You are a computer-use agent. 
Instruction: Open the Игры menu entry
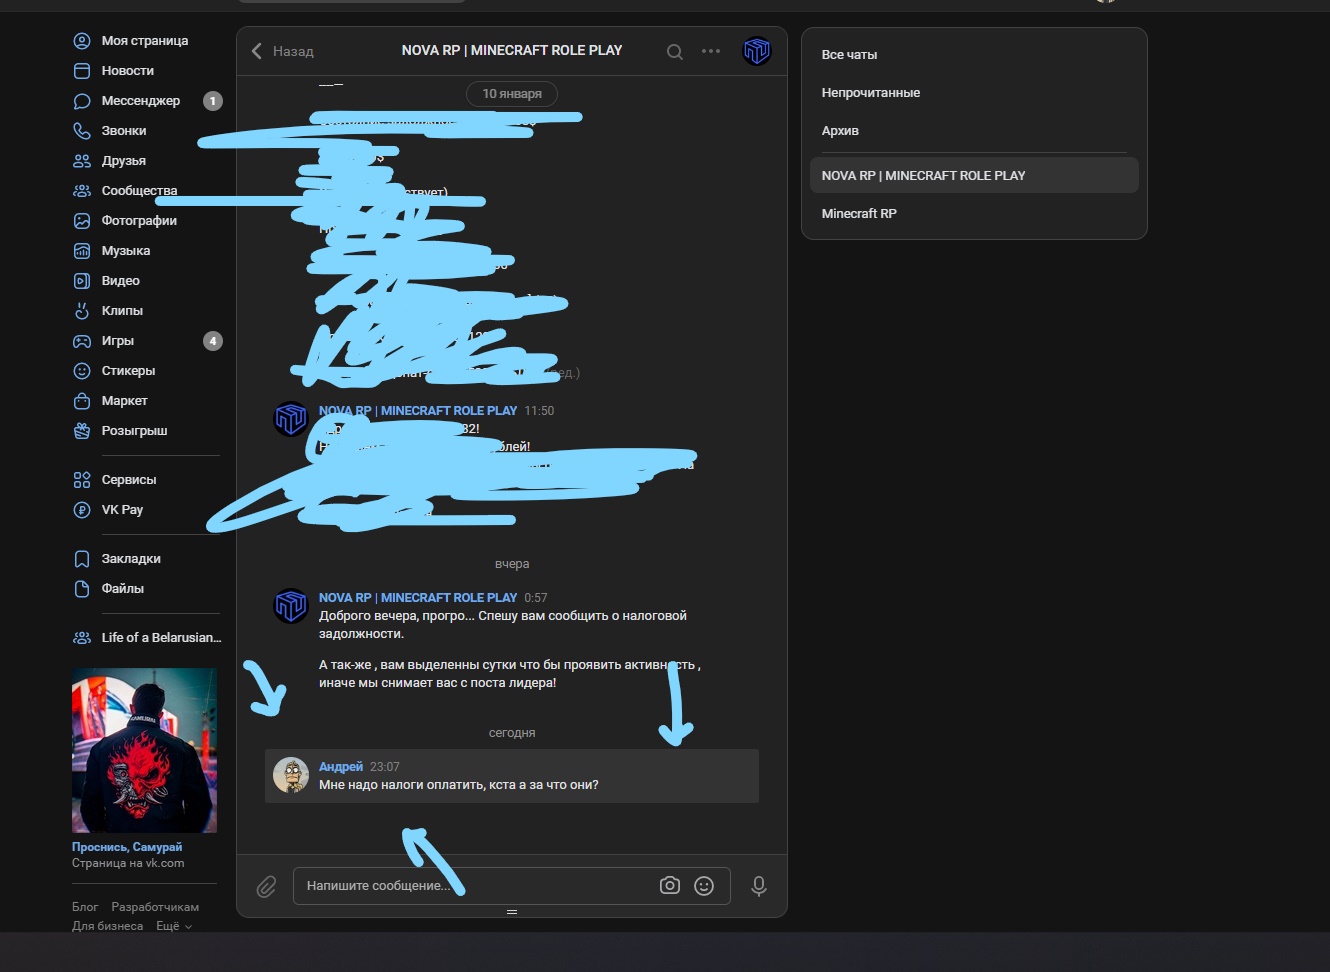coord(145,341)
